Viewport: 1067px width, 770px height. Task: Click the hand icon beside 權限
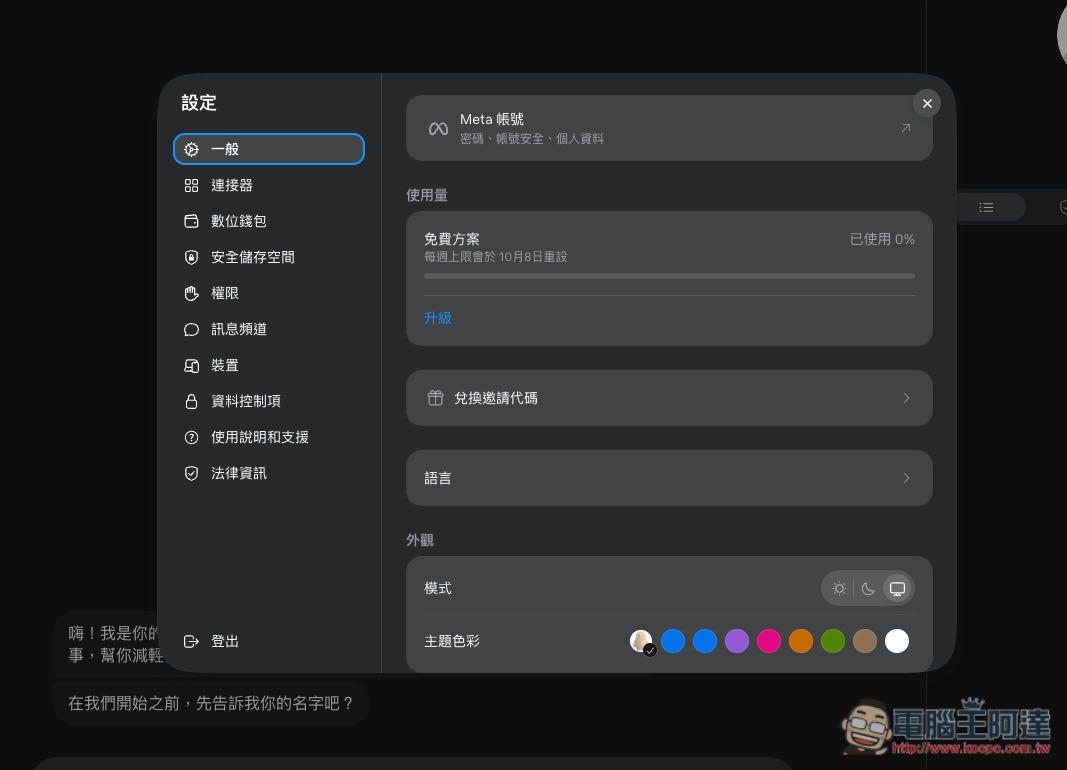coord(191,293)
